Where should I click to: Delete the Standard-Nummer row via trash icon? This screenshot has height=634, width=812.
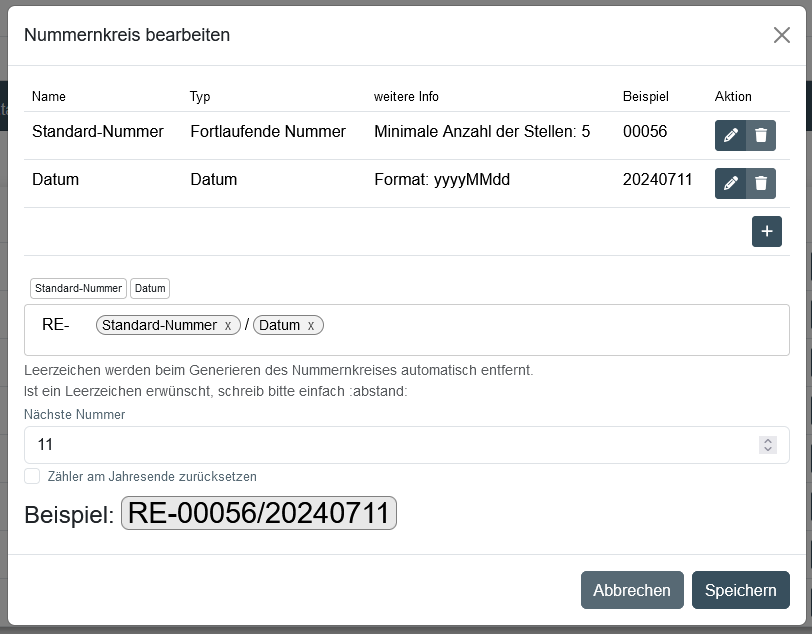click(x=761, y=135)
